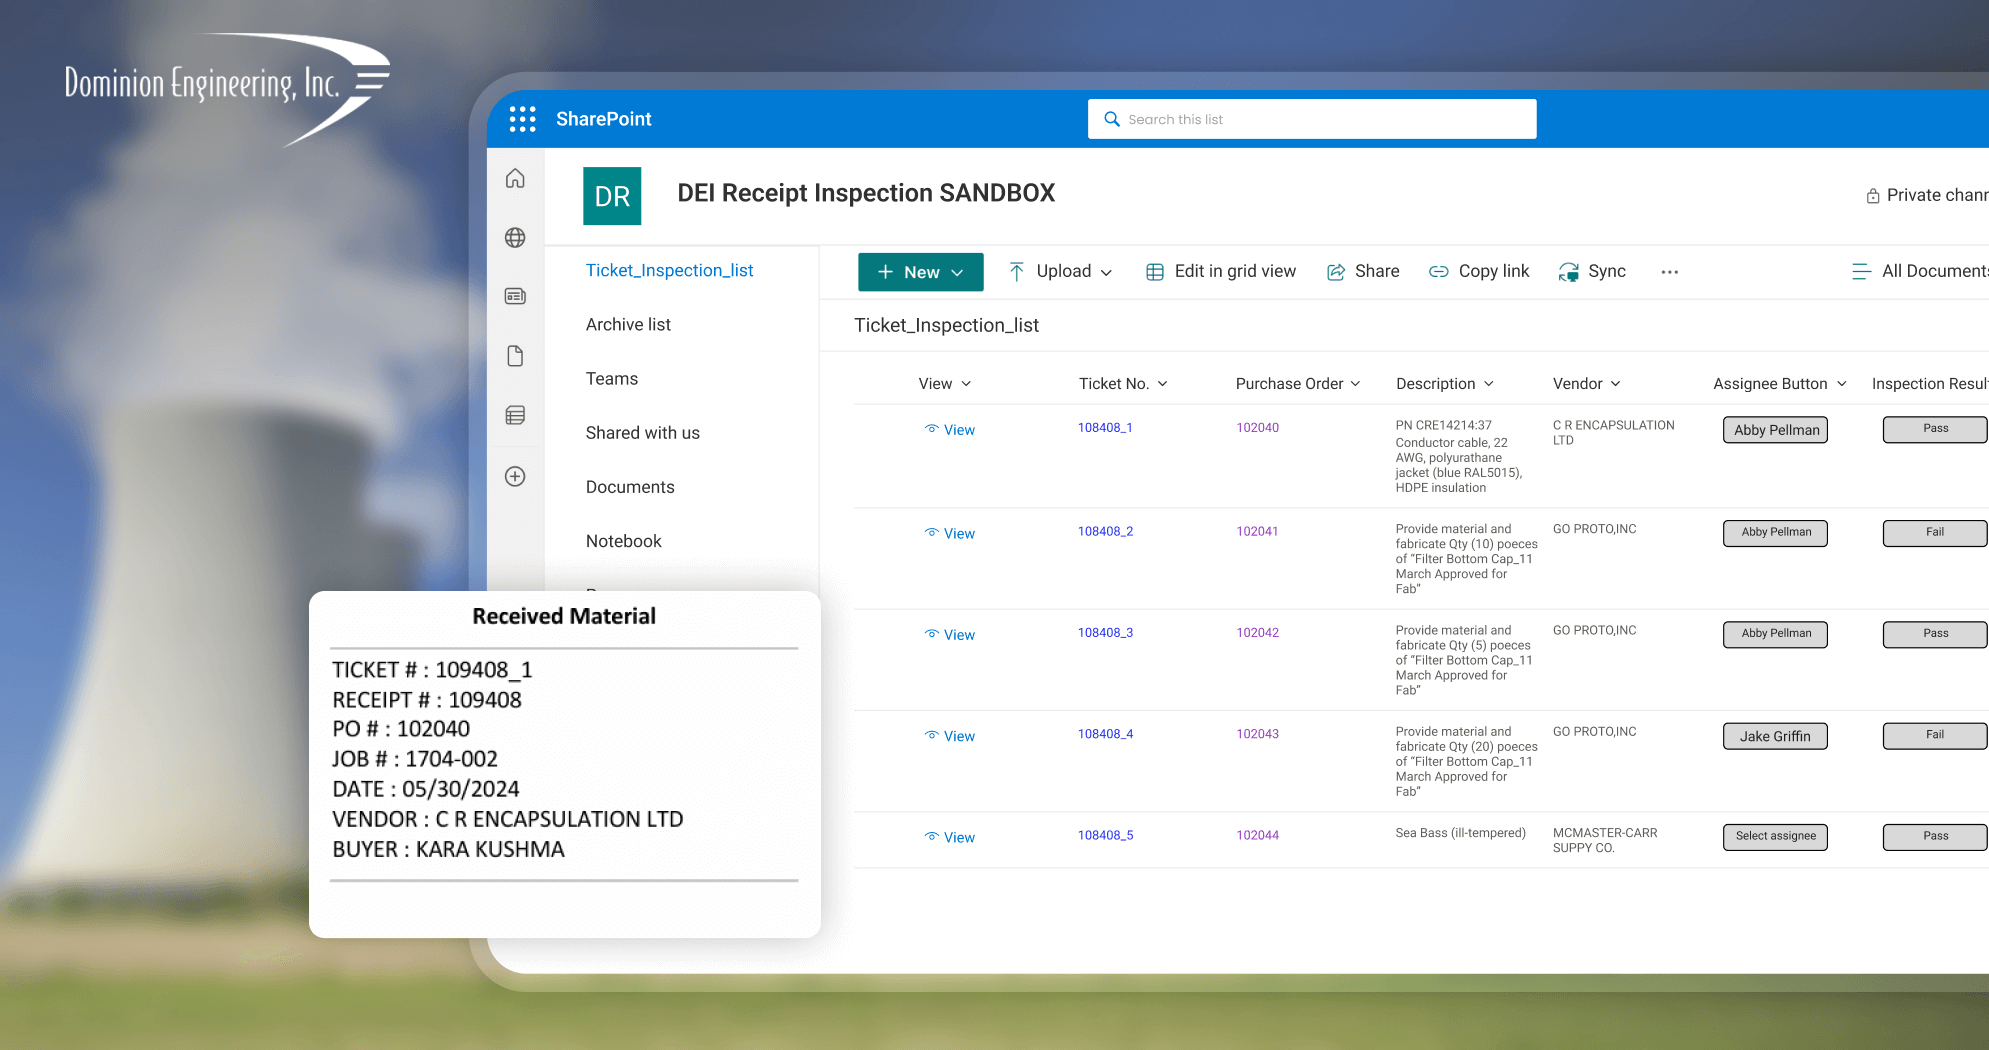The image size is (1989, 1050).
Task: Click the SharePoint brand label
Action: click(x=603, y=119)
